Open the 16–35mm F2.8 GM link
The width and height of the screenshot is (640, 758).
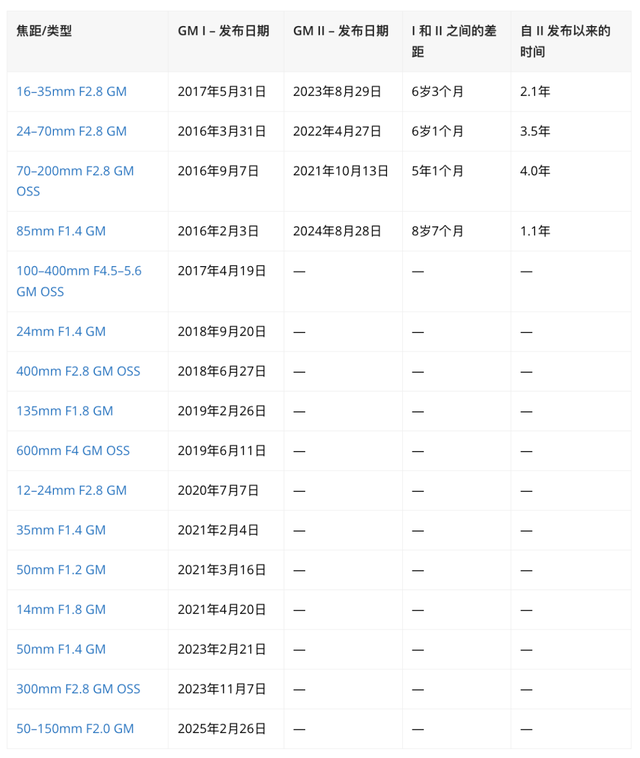(x=71, y=91)
